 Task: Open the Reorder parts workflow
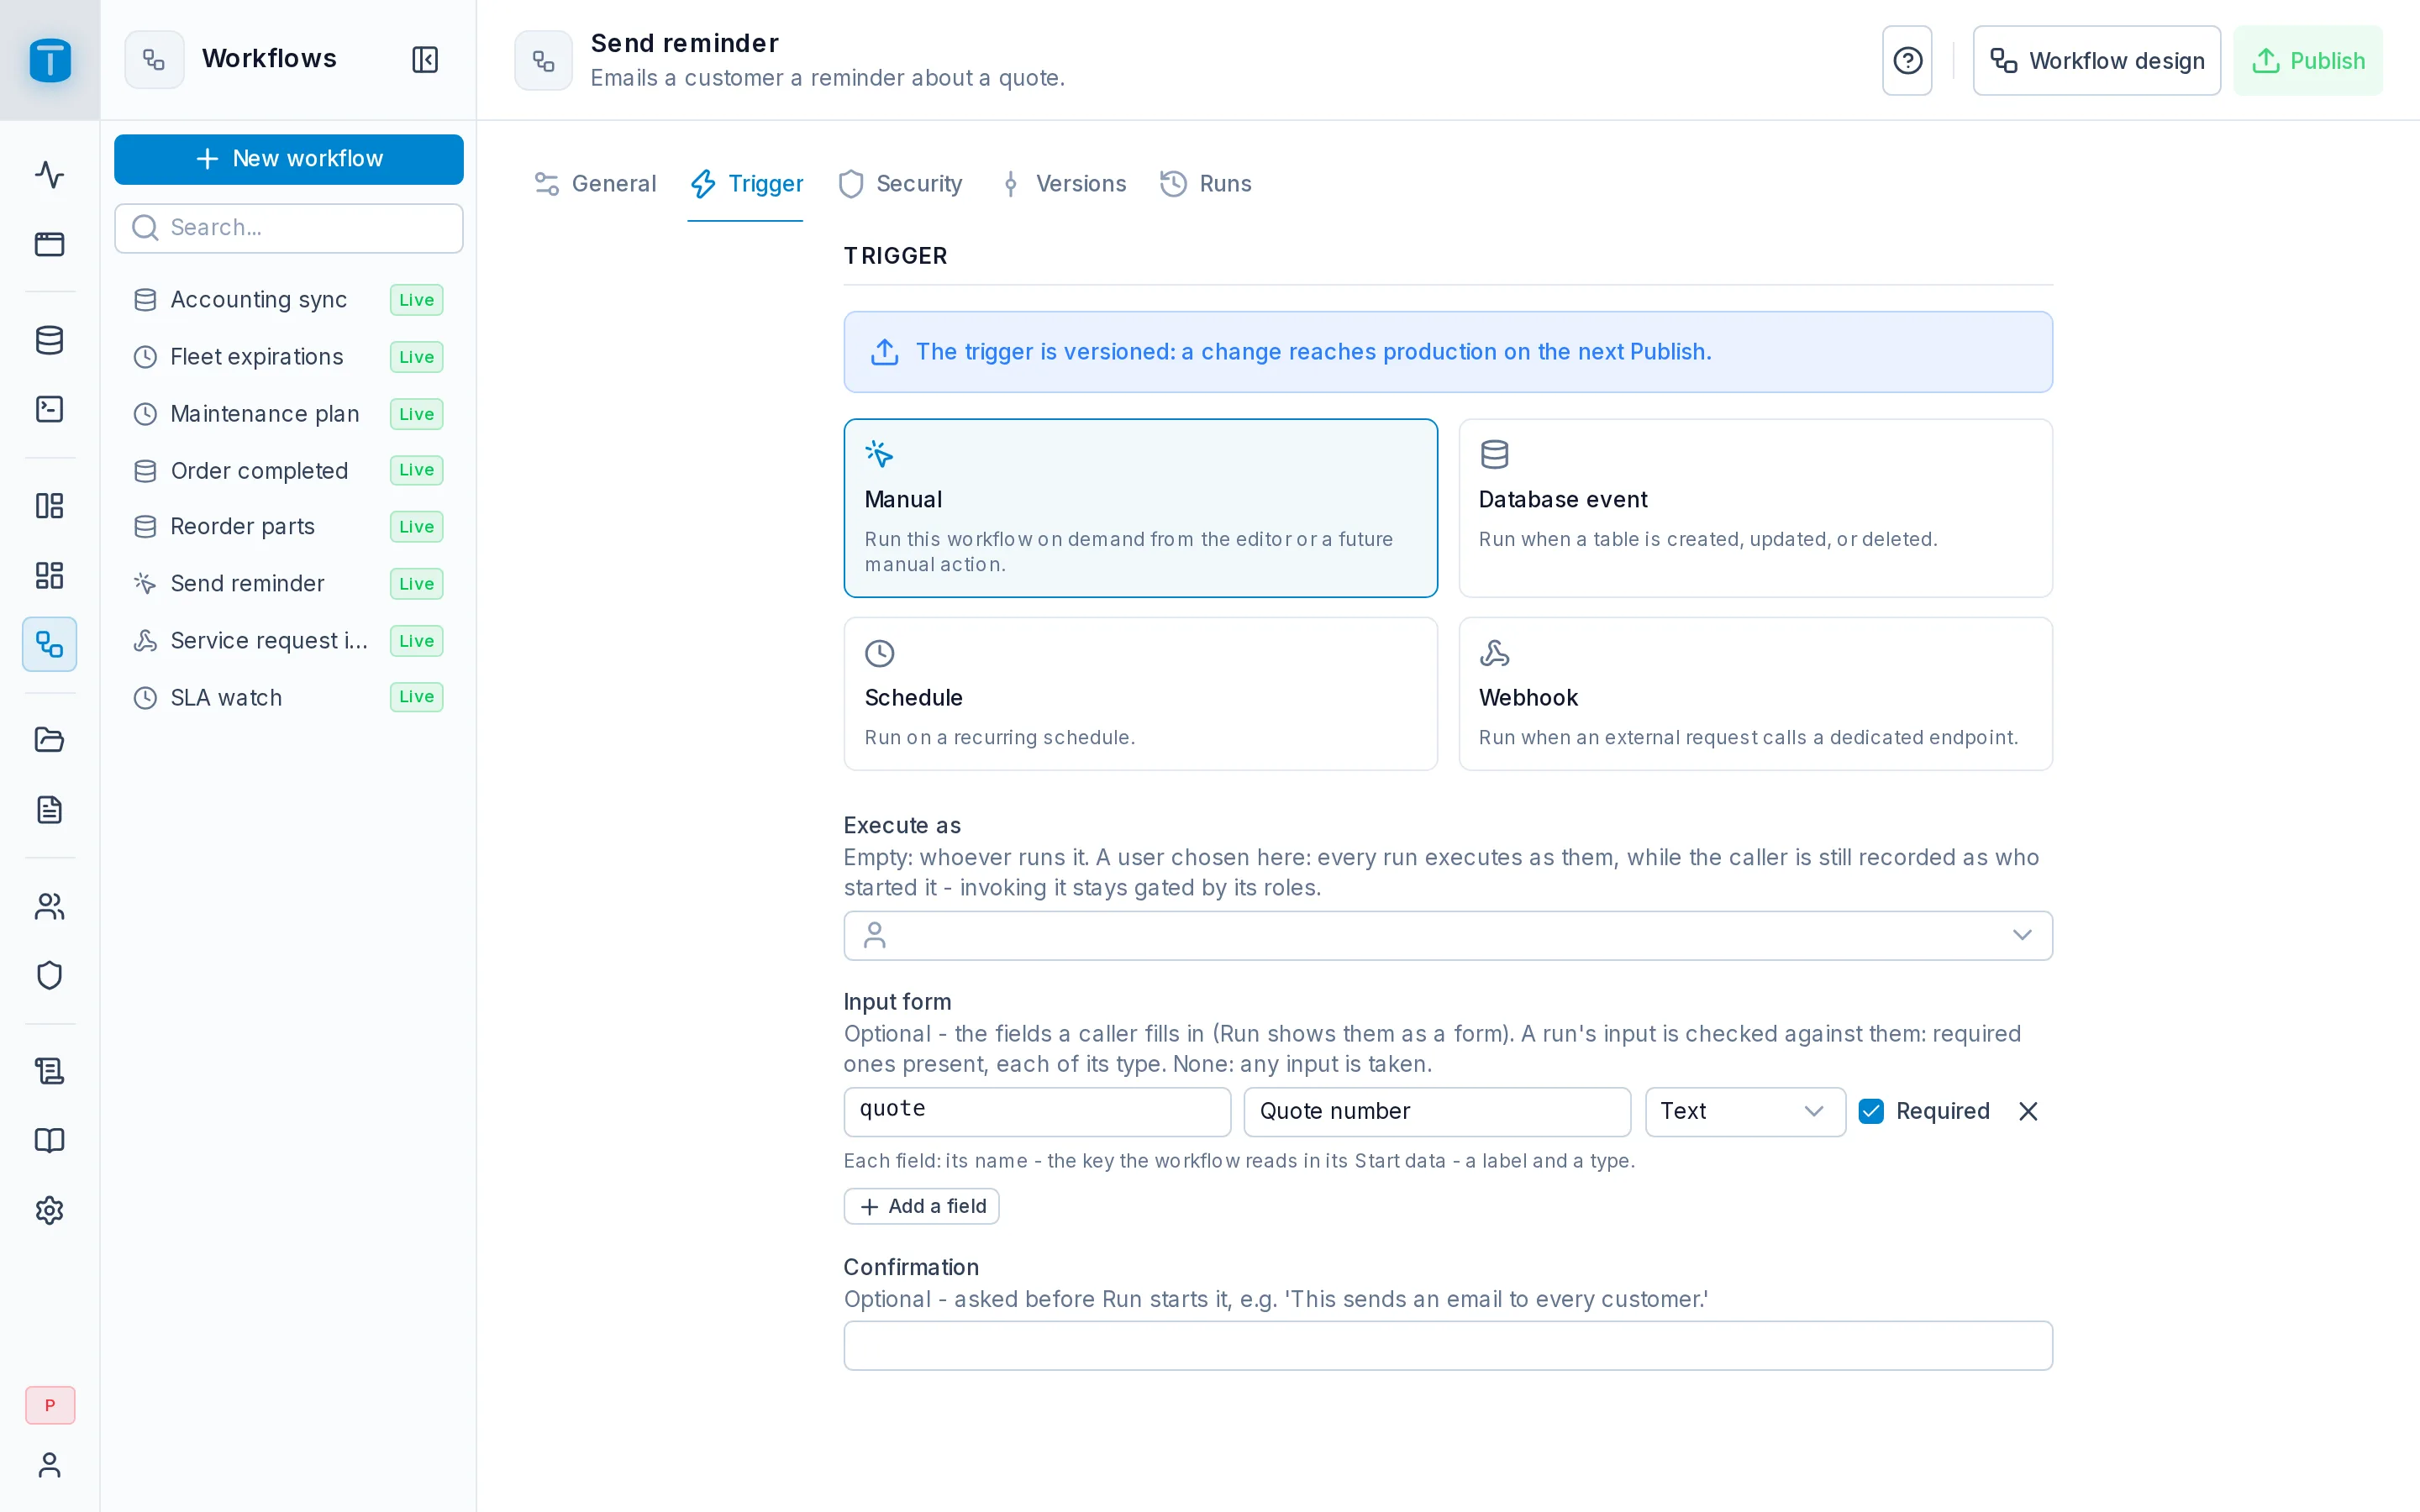pos(289,527)
